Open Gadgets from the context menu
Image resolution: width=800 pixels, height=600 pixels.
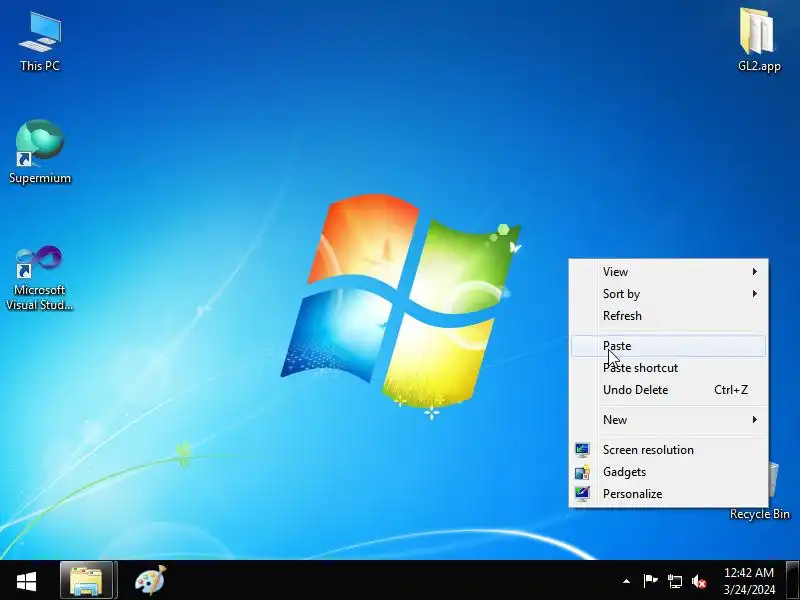[x=668, y=472]
